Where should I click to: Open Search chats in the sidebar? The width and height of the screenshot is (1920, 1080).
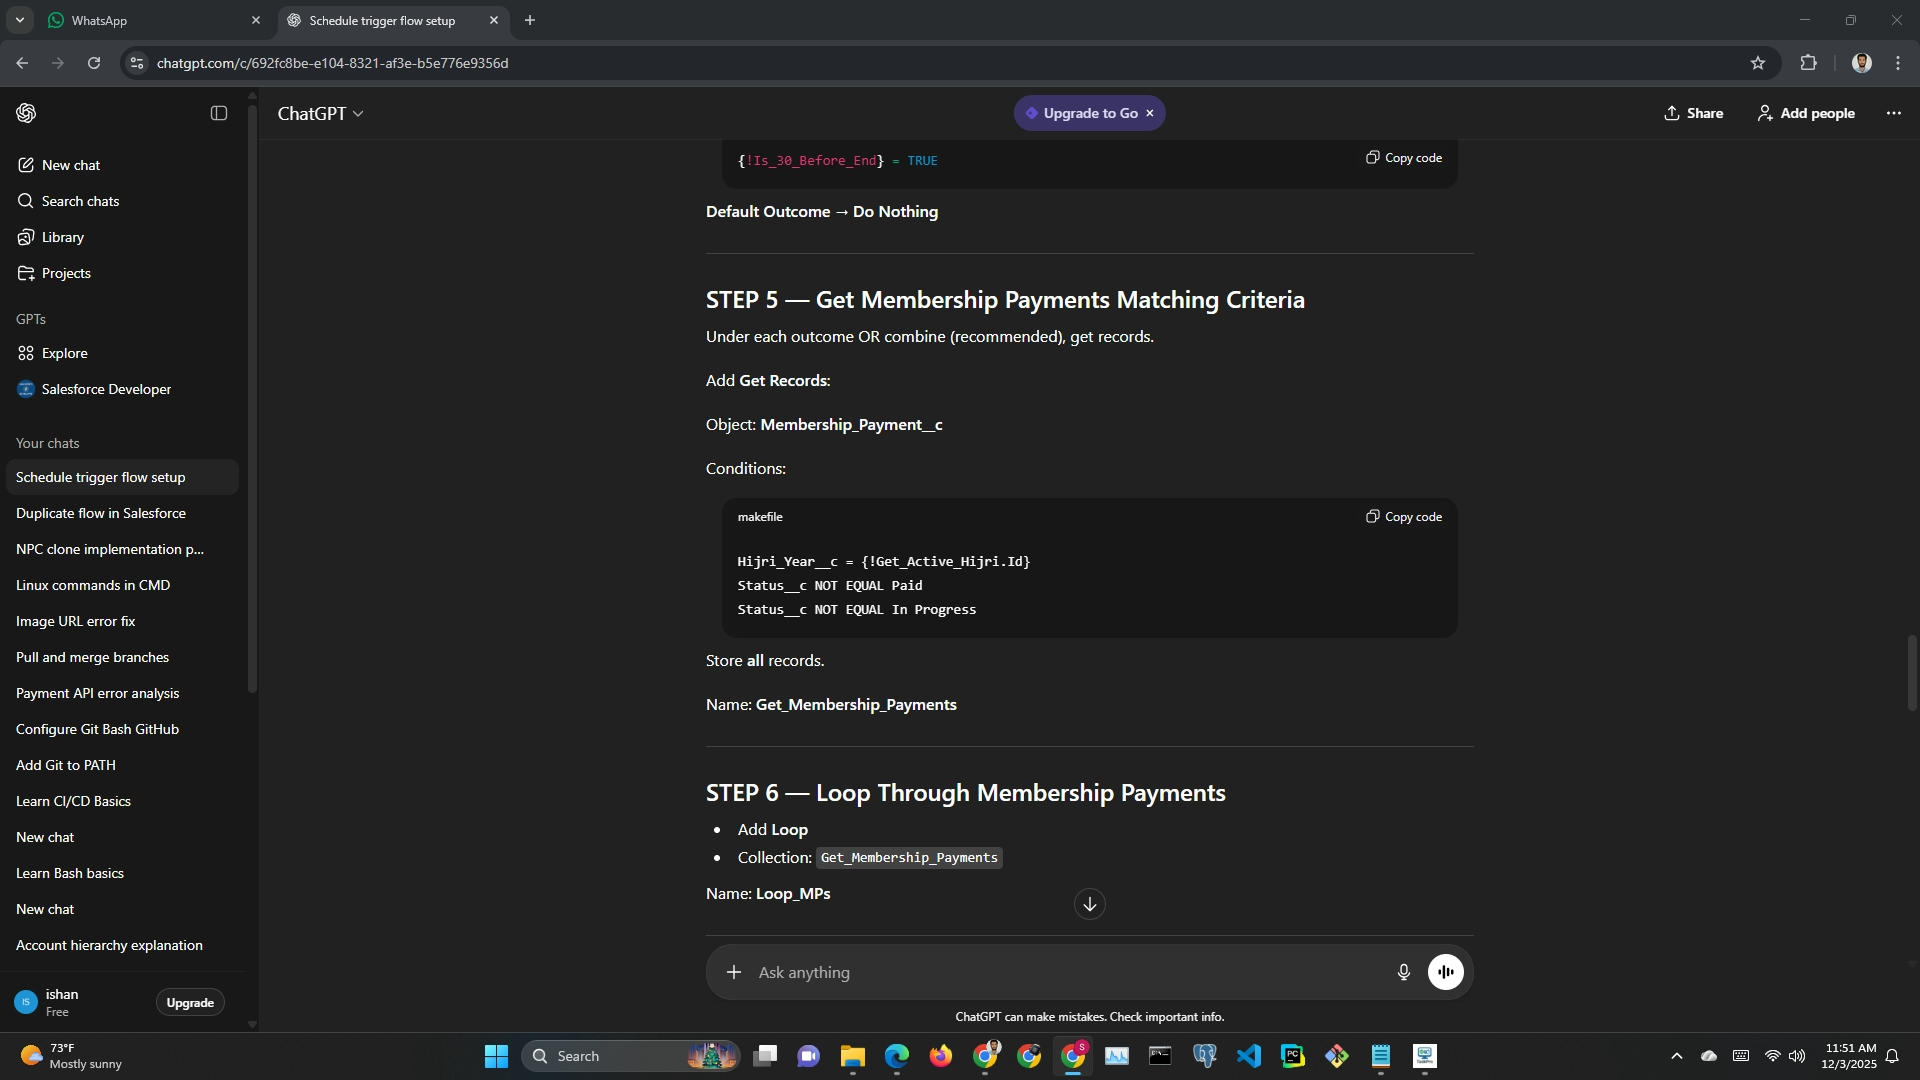pos(80,201)
